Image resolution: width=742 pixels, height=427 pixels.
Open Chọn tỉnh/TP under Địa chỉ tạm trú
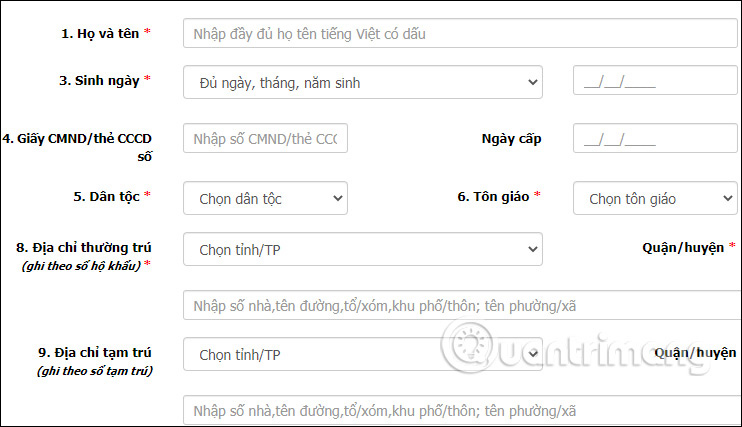[x=362, y=354]
